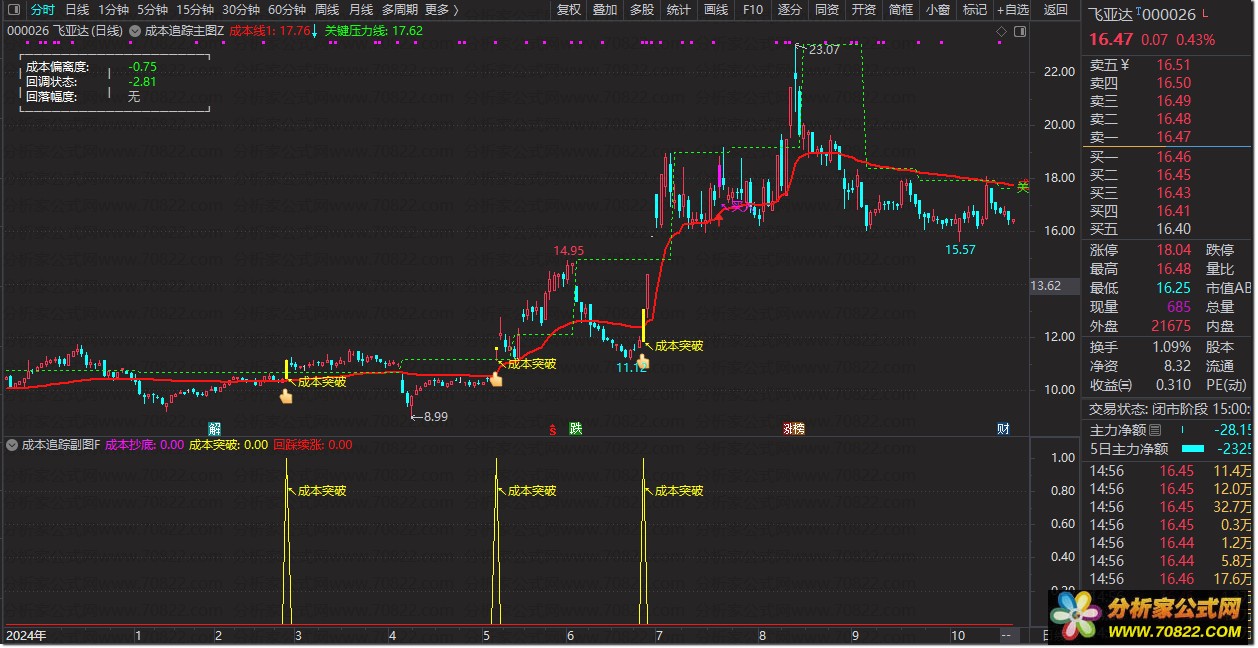
Task: Toggle the left sidebar panel icon
Action: click(13, 10)
